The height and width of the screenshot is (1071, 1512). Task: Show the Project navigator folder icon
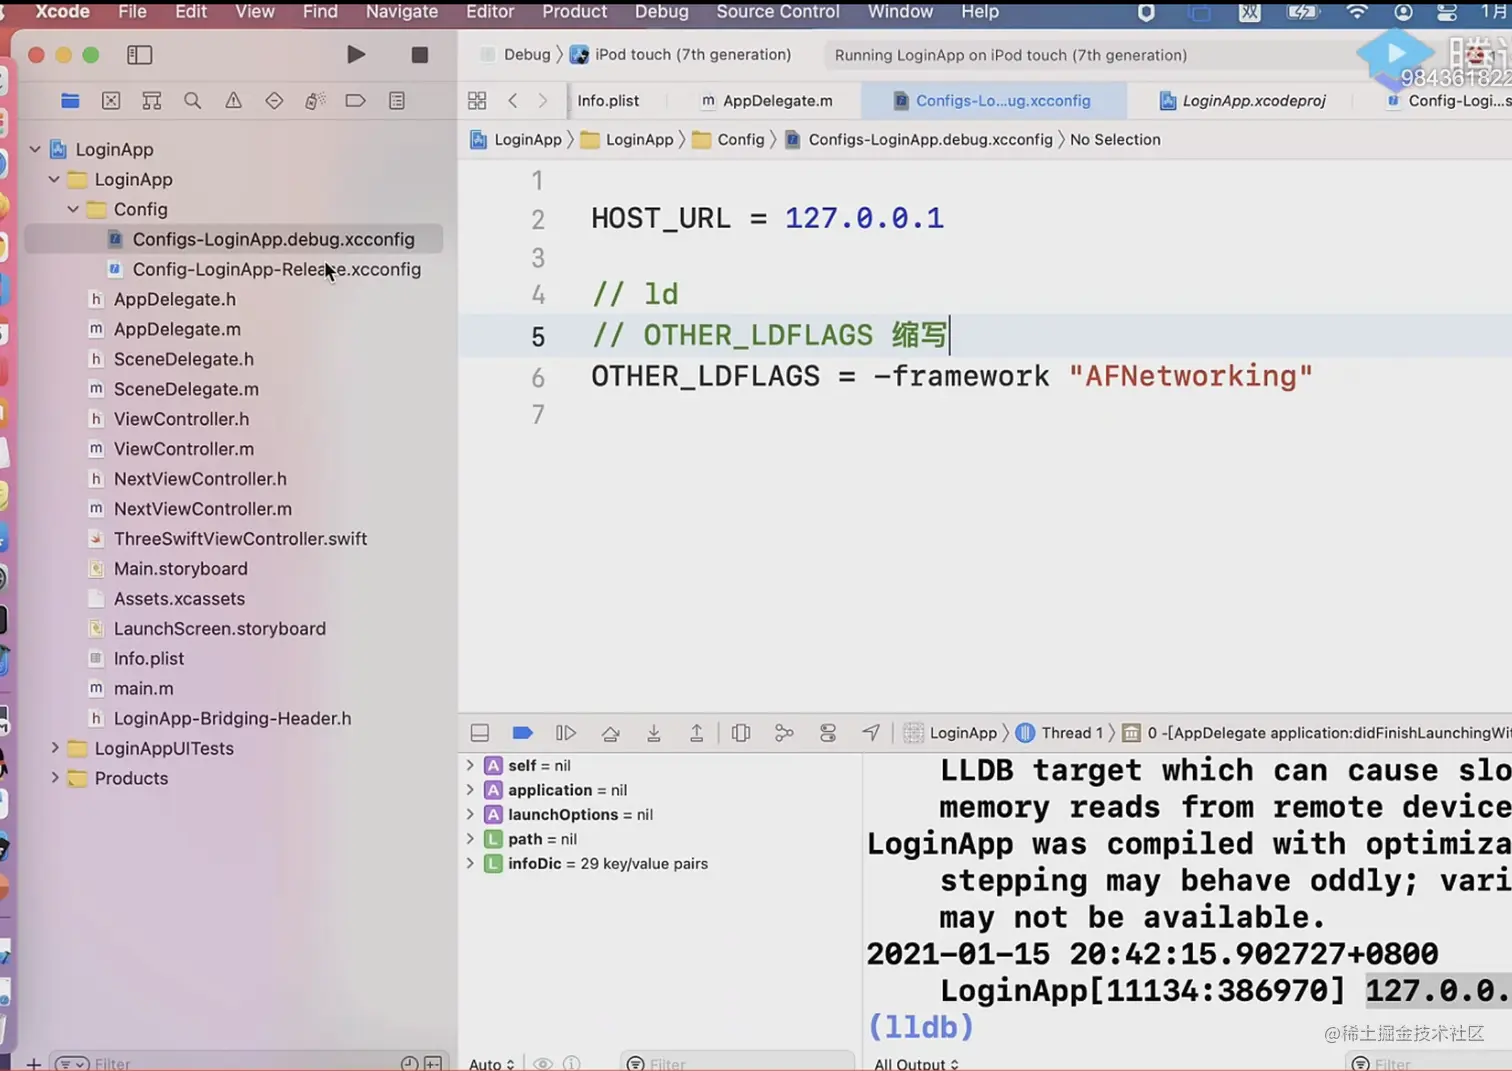pos(70,101)
